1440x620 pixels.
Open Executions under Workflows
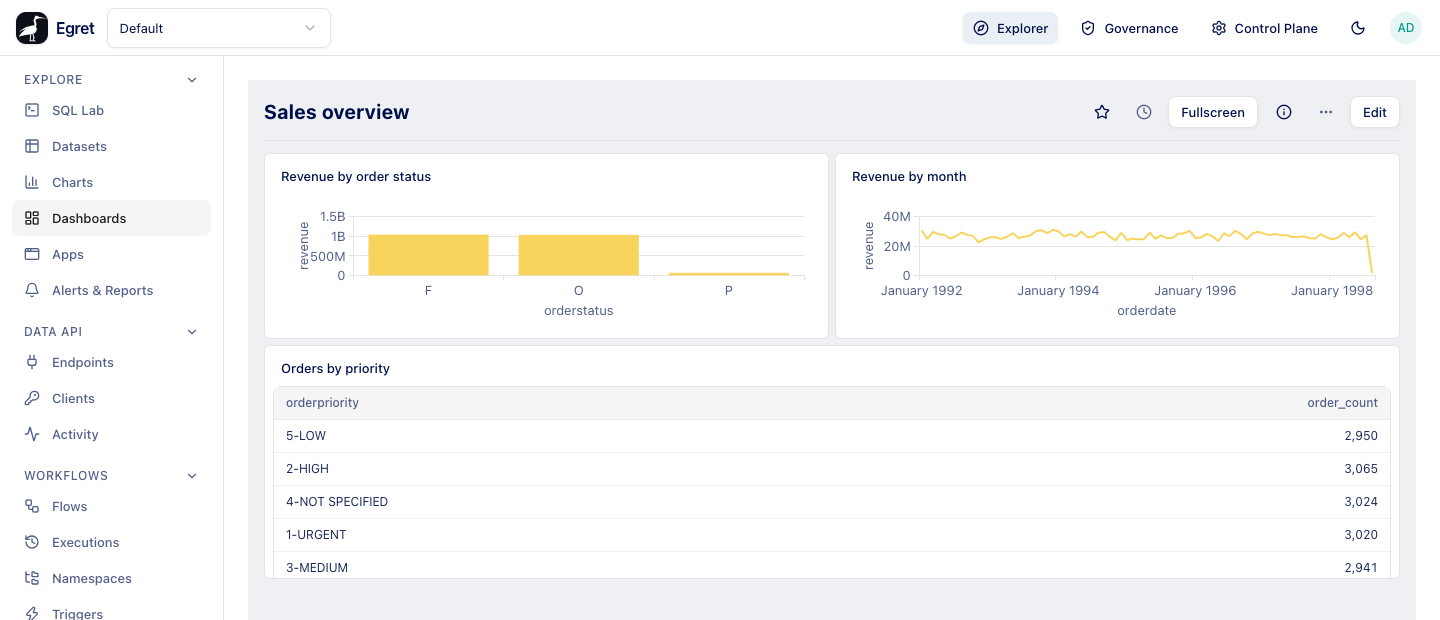click(111, 542)
